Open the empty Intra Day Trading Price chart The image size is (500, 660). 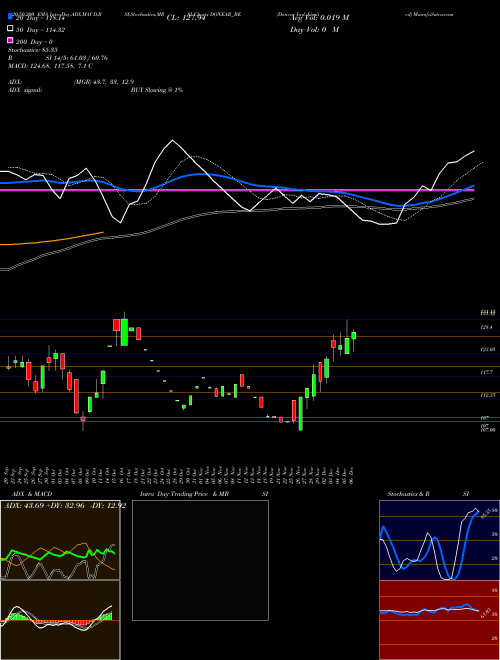pyautogui.click(x=200, y=560)
